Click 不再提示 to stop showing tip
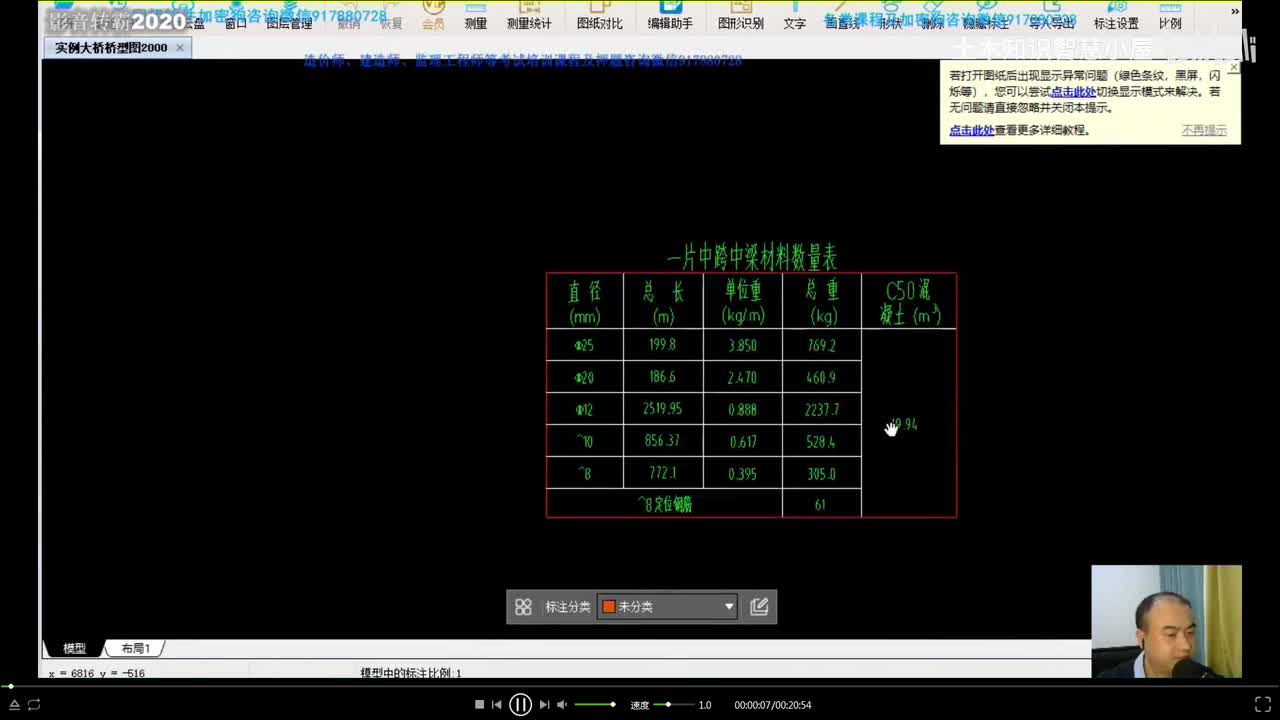Viewport: 1280px width, 720px height. (1204, 130)
